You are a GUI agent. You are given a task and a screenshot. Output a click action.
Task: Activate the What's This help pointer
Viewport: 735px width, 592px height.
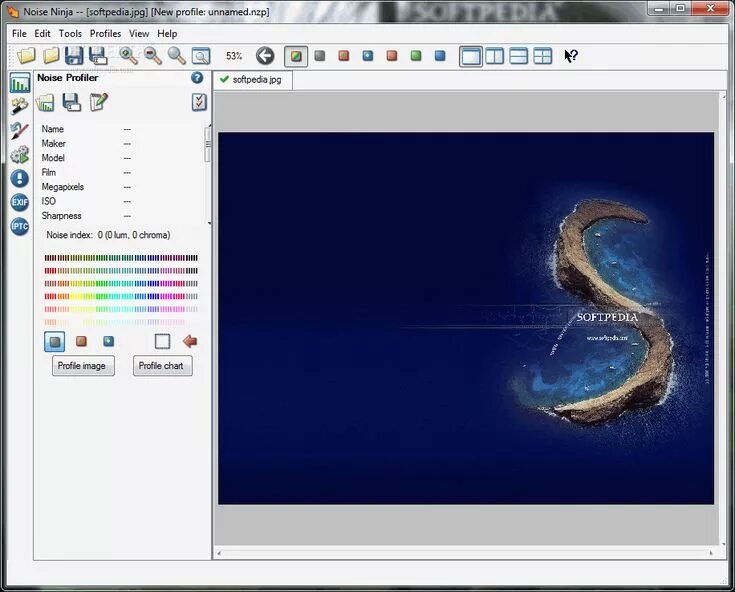click(570, 56)
